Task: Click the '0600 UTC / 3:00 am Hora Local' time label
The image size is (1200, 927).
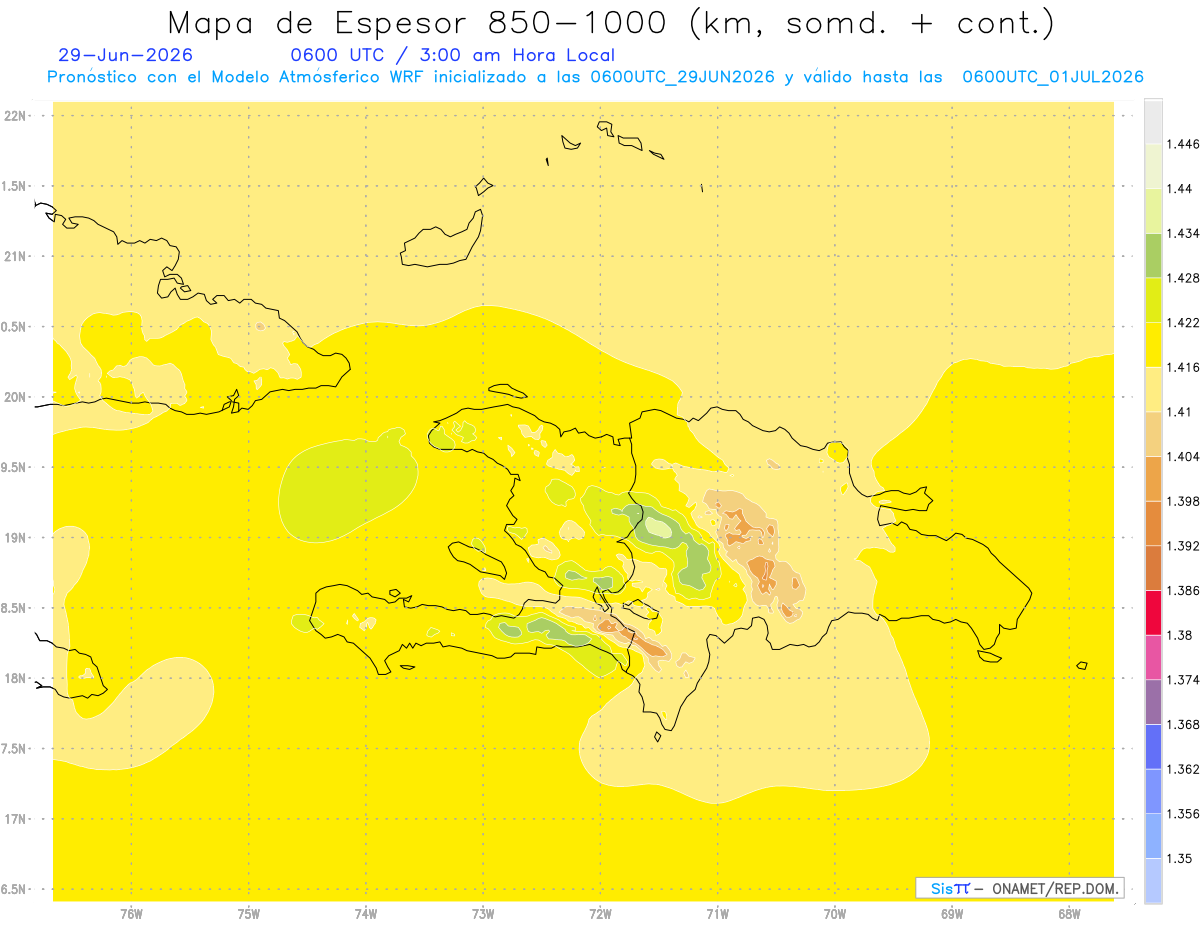Action: pyautogui.click(x=452, y=56)
